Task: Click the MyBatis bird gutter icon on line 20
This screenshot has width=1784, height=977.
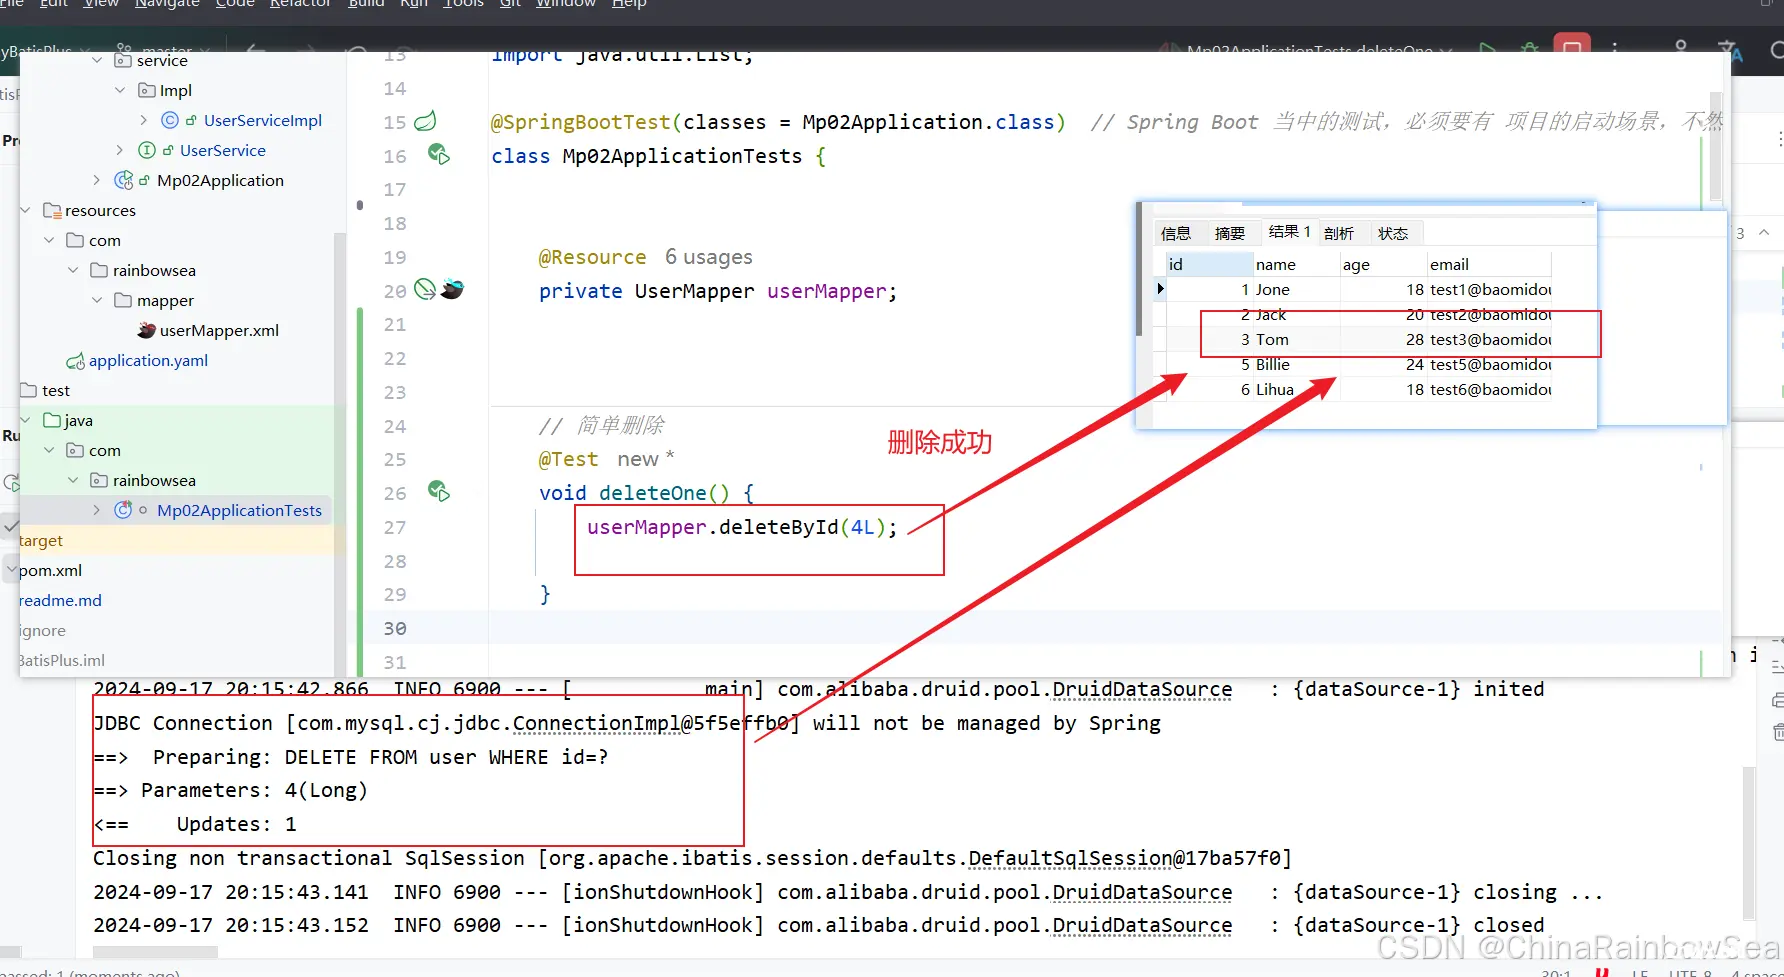Action: click(x=452, y=289)
